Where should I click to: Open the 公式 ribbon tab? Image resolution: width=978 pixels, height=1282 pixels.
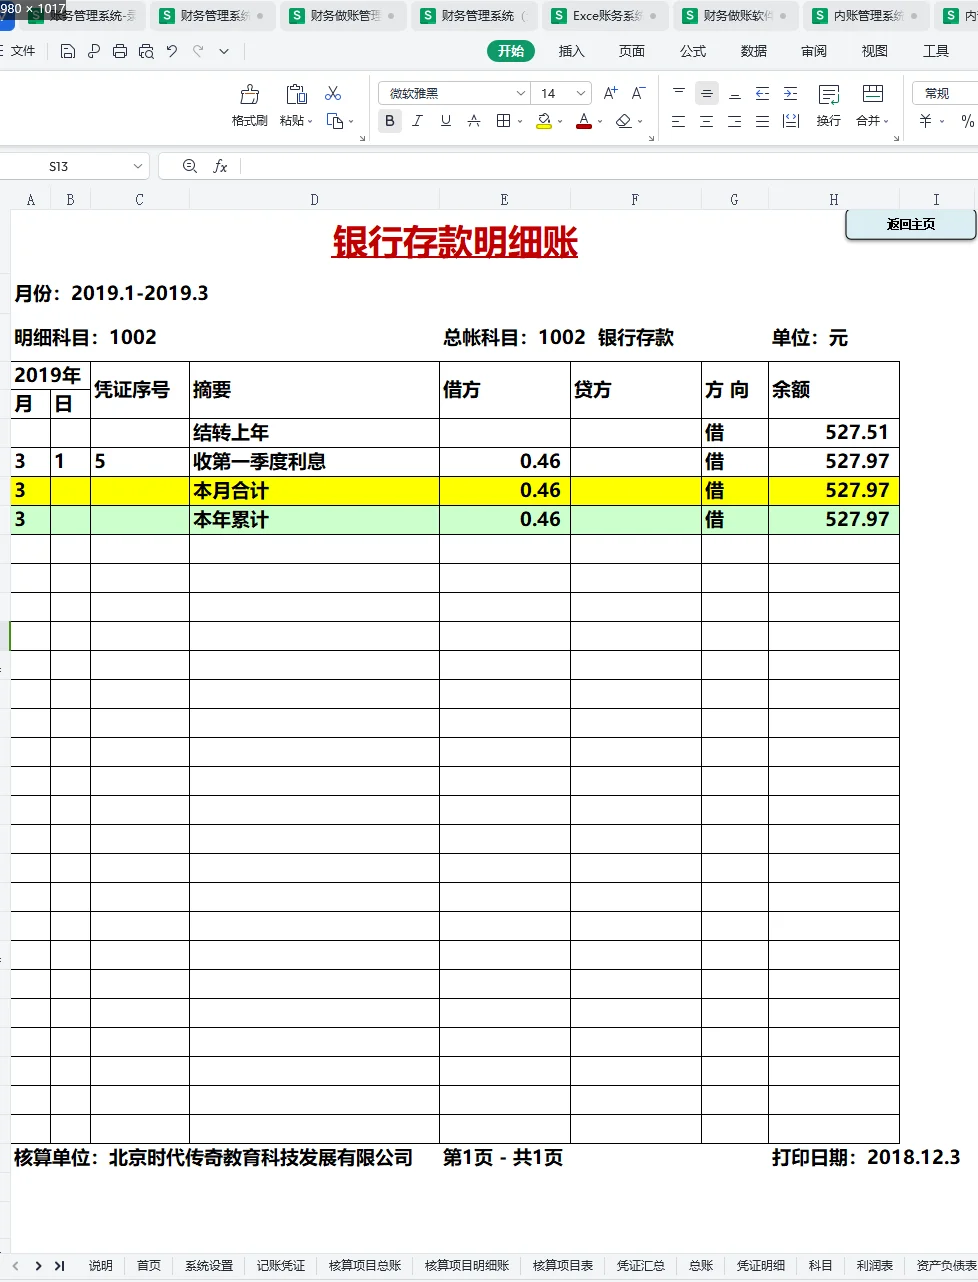(x=692, y=51)
